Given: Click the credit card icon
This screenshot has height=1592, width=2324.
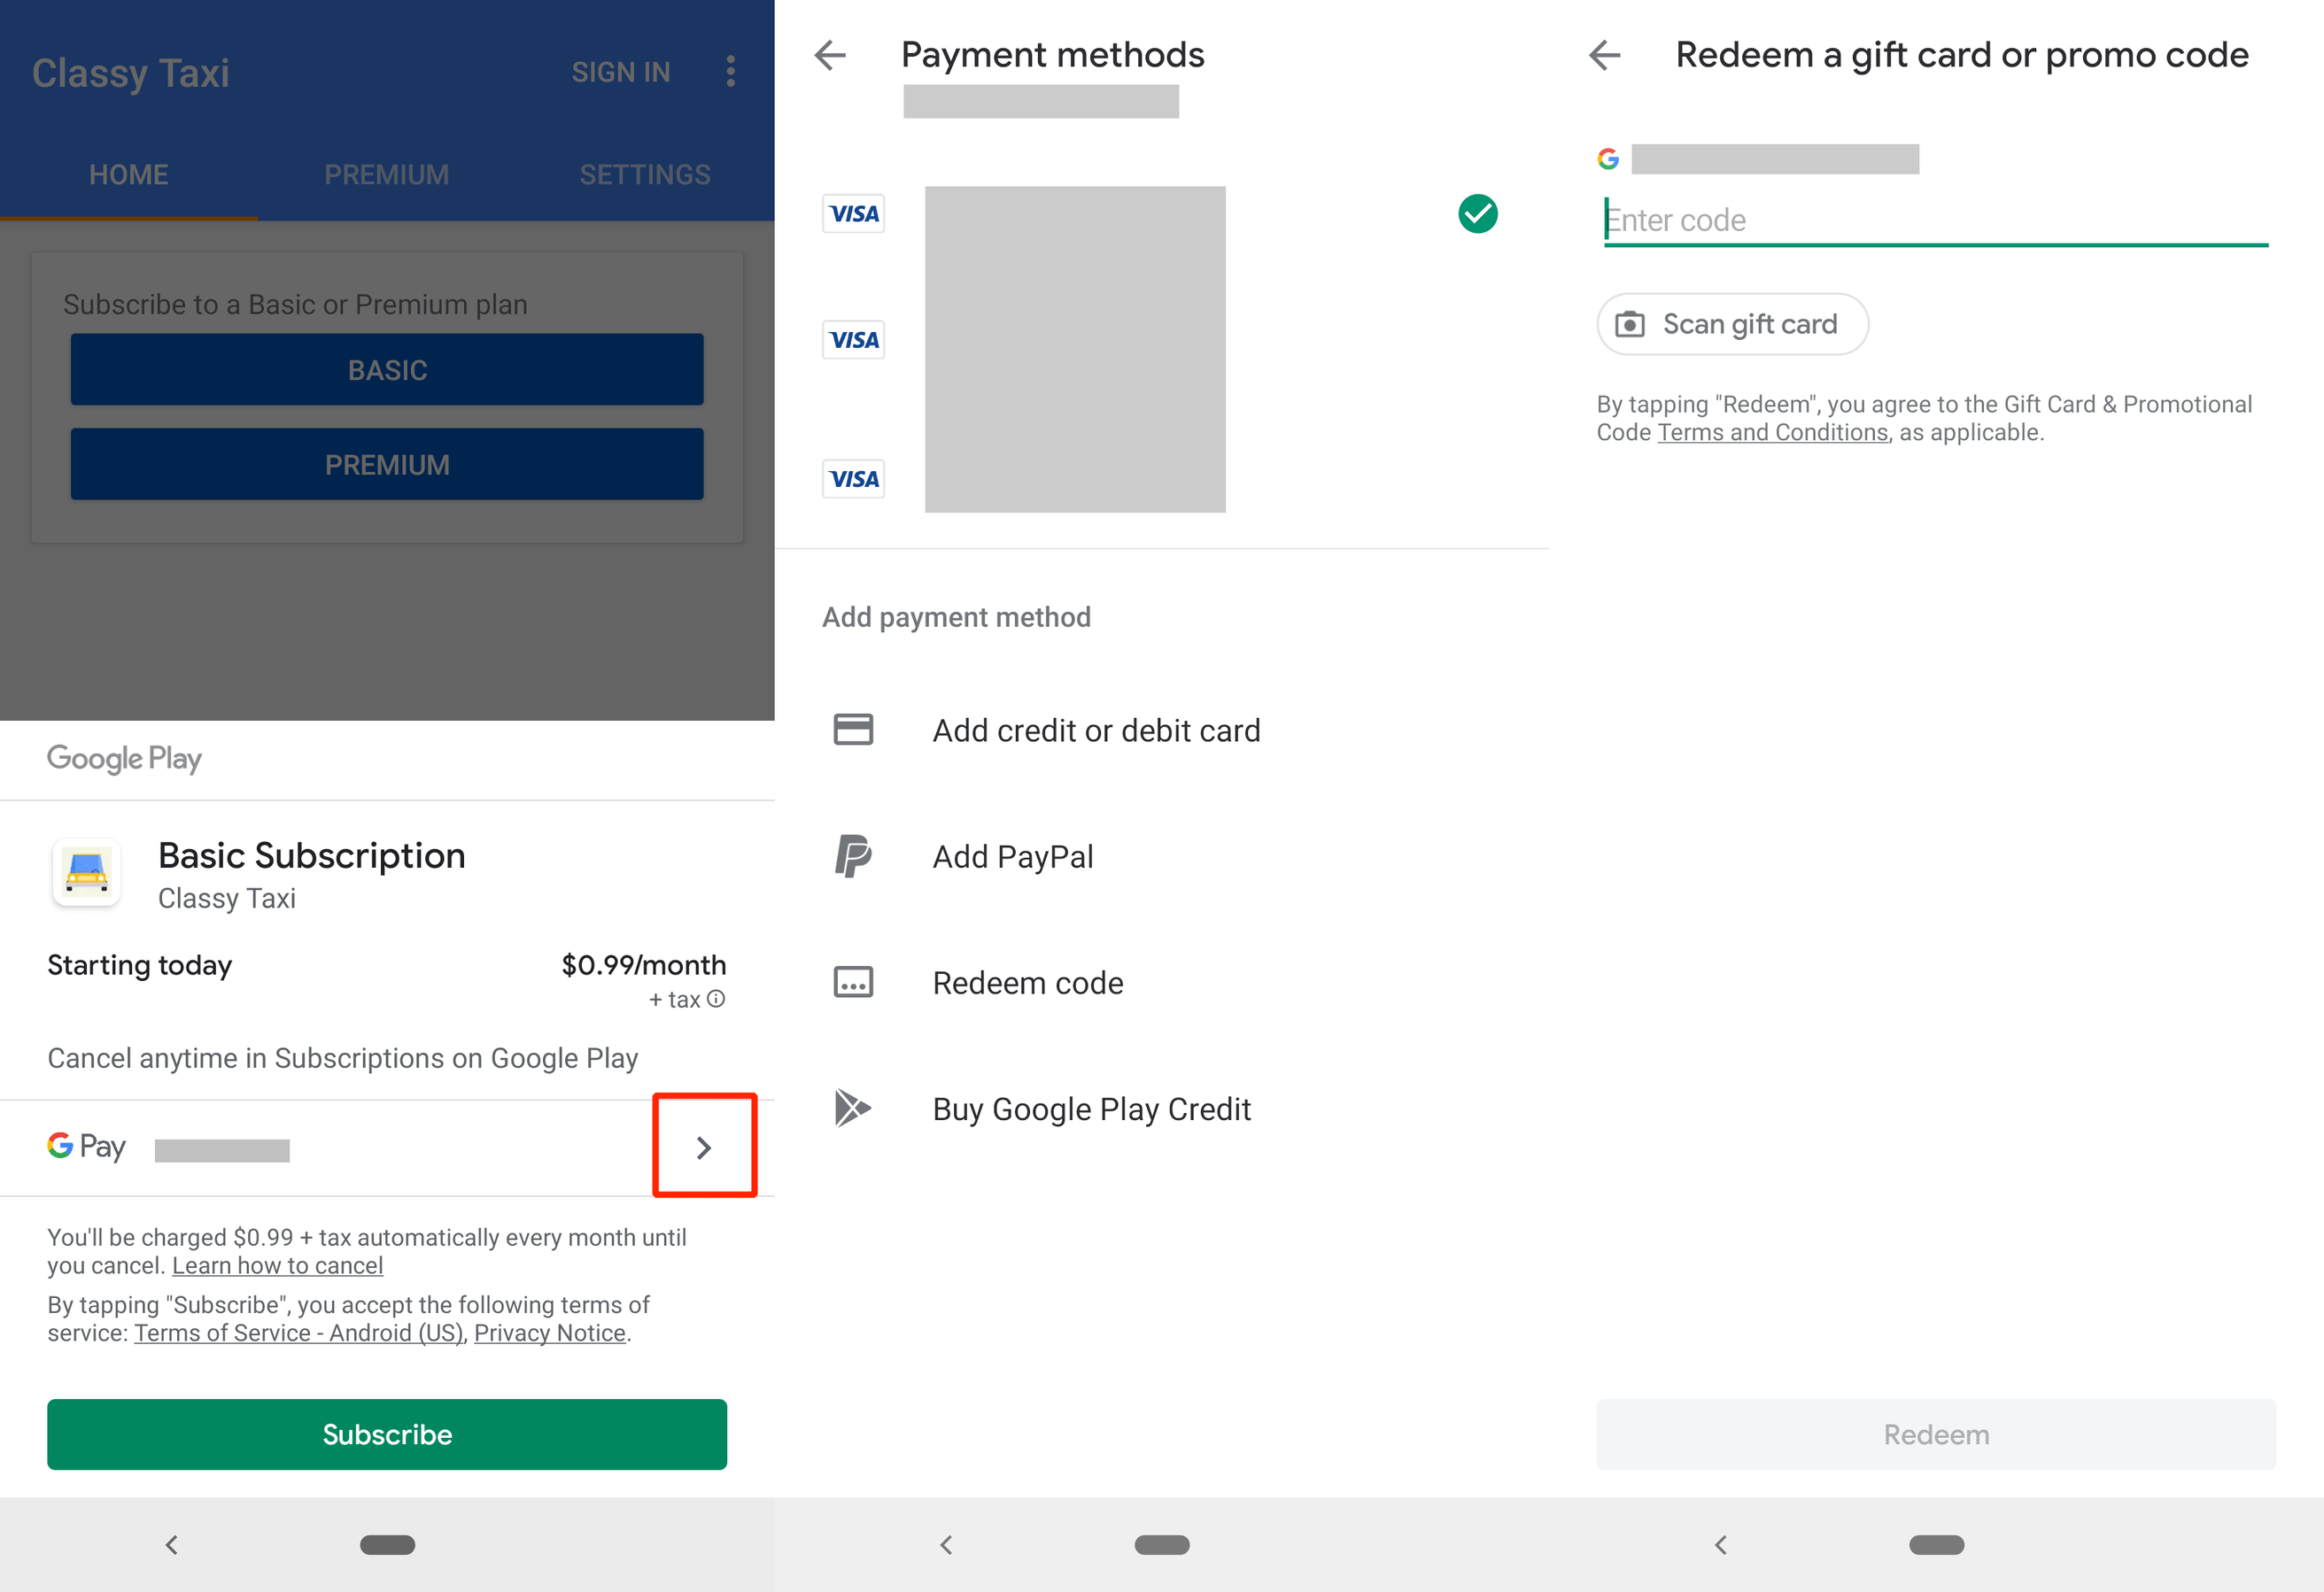Looking at the screenshot, I should point(852,730).
